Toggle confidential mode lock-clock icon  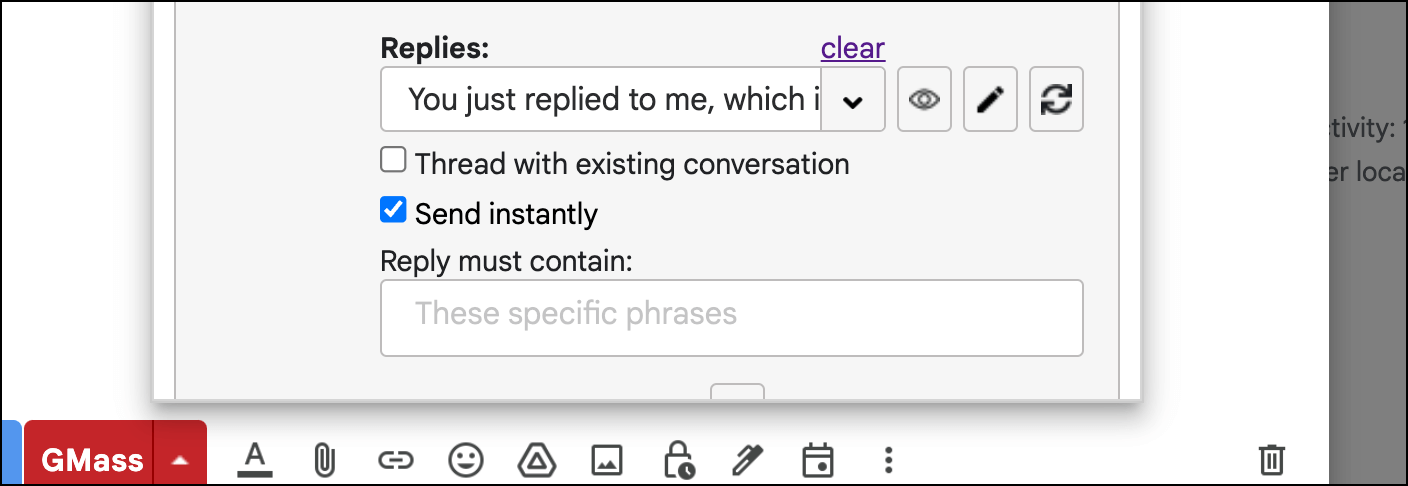tap(678, 460)
